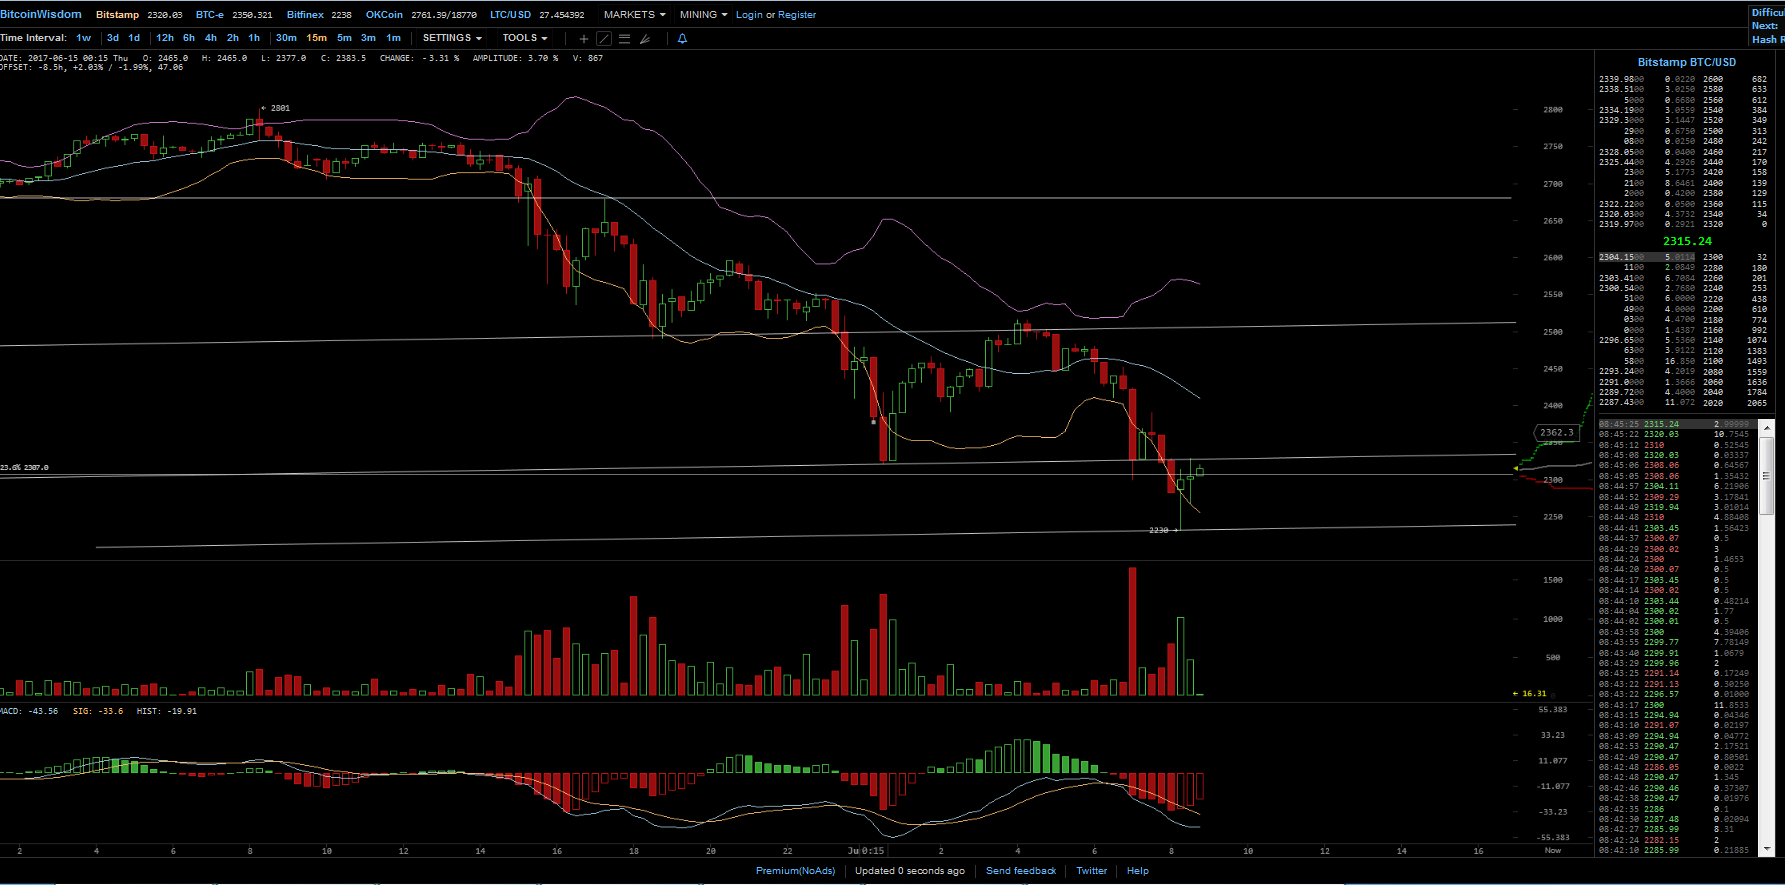Click the trade list scrollbar up arrow
This screenshot has height=885, width=1785.
tap(1767, 427)
